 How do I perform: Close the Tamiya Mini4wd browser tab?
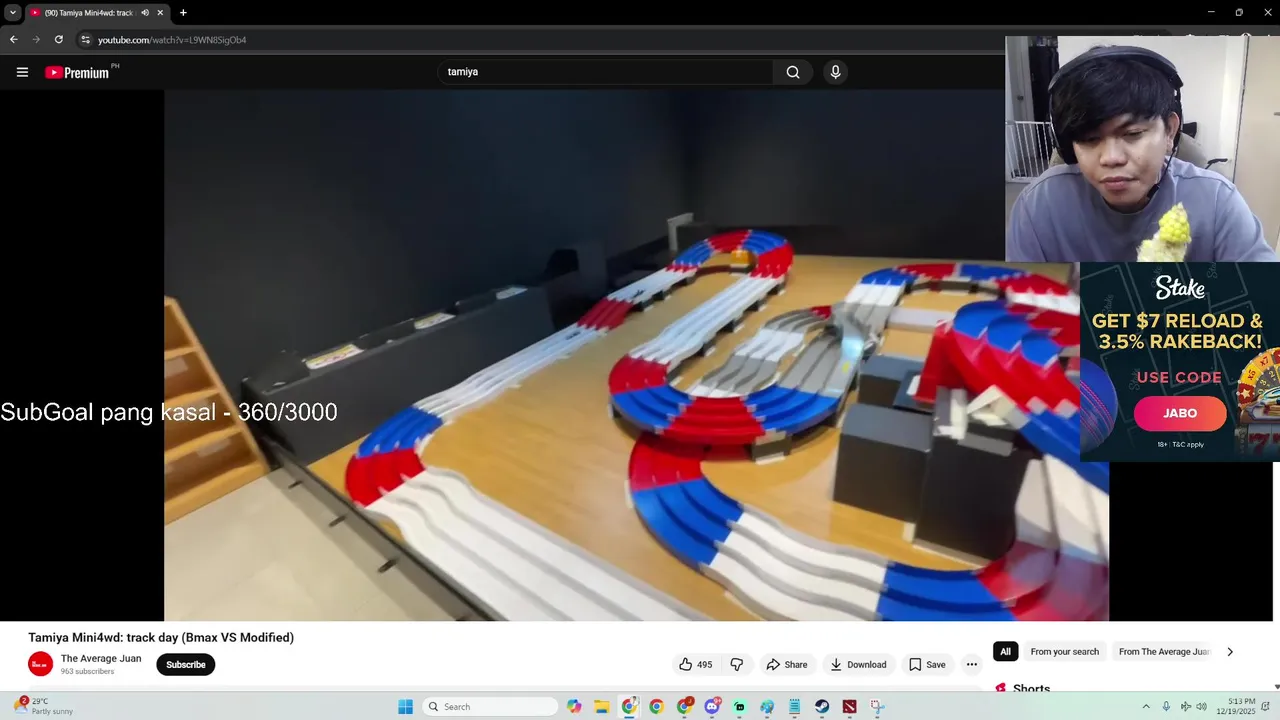click(160, 13)
